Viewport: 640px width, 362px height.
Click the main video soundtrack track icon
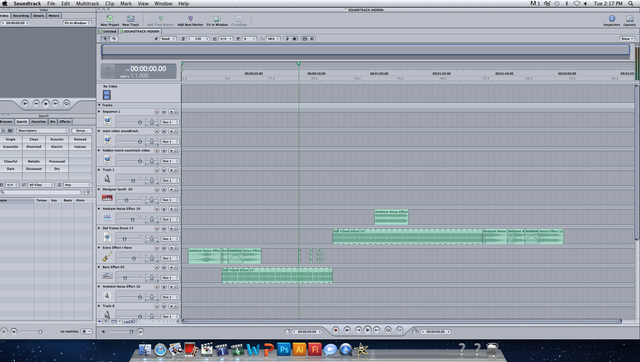tap(107, 140)
